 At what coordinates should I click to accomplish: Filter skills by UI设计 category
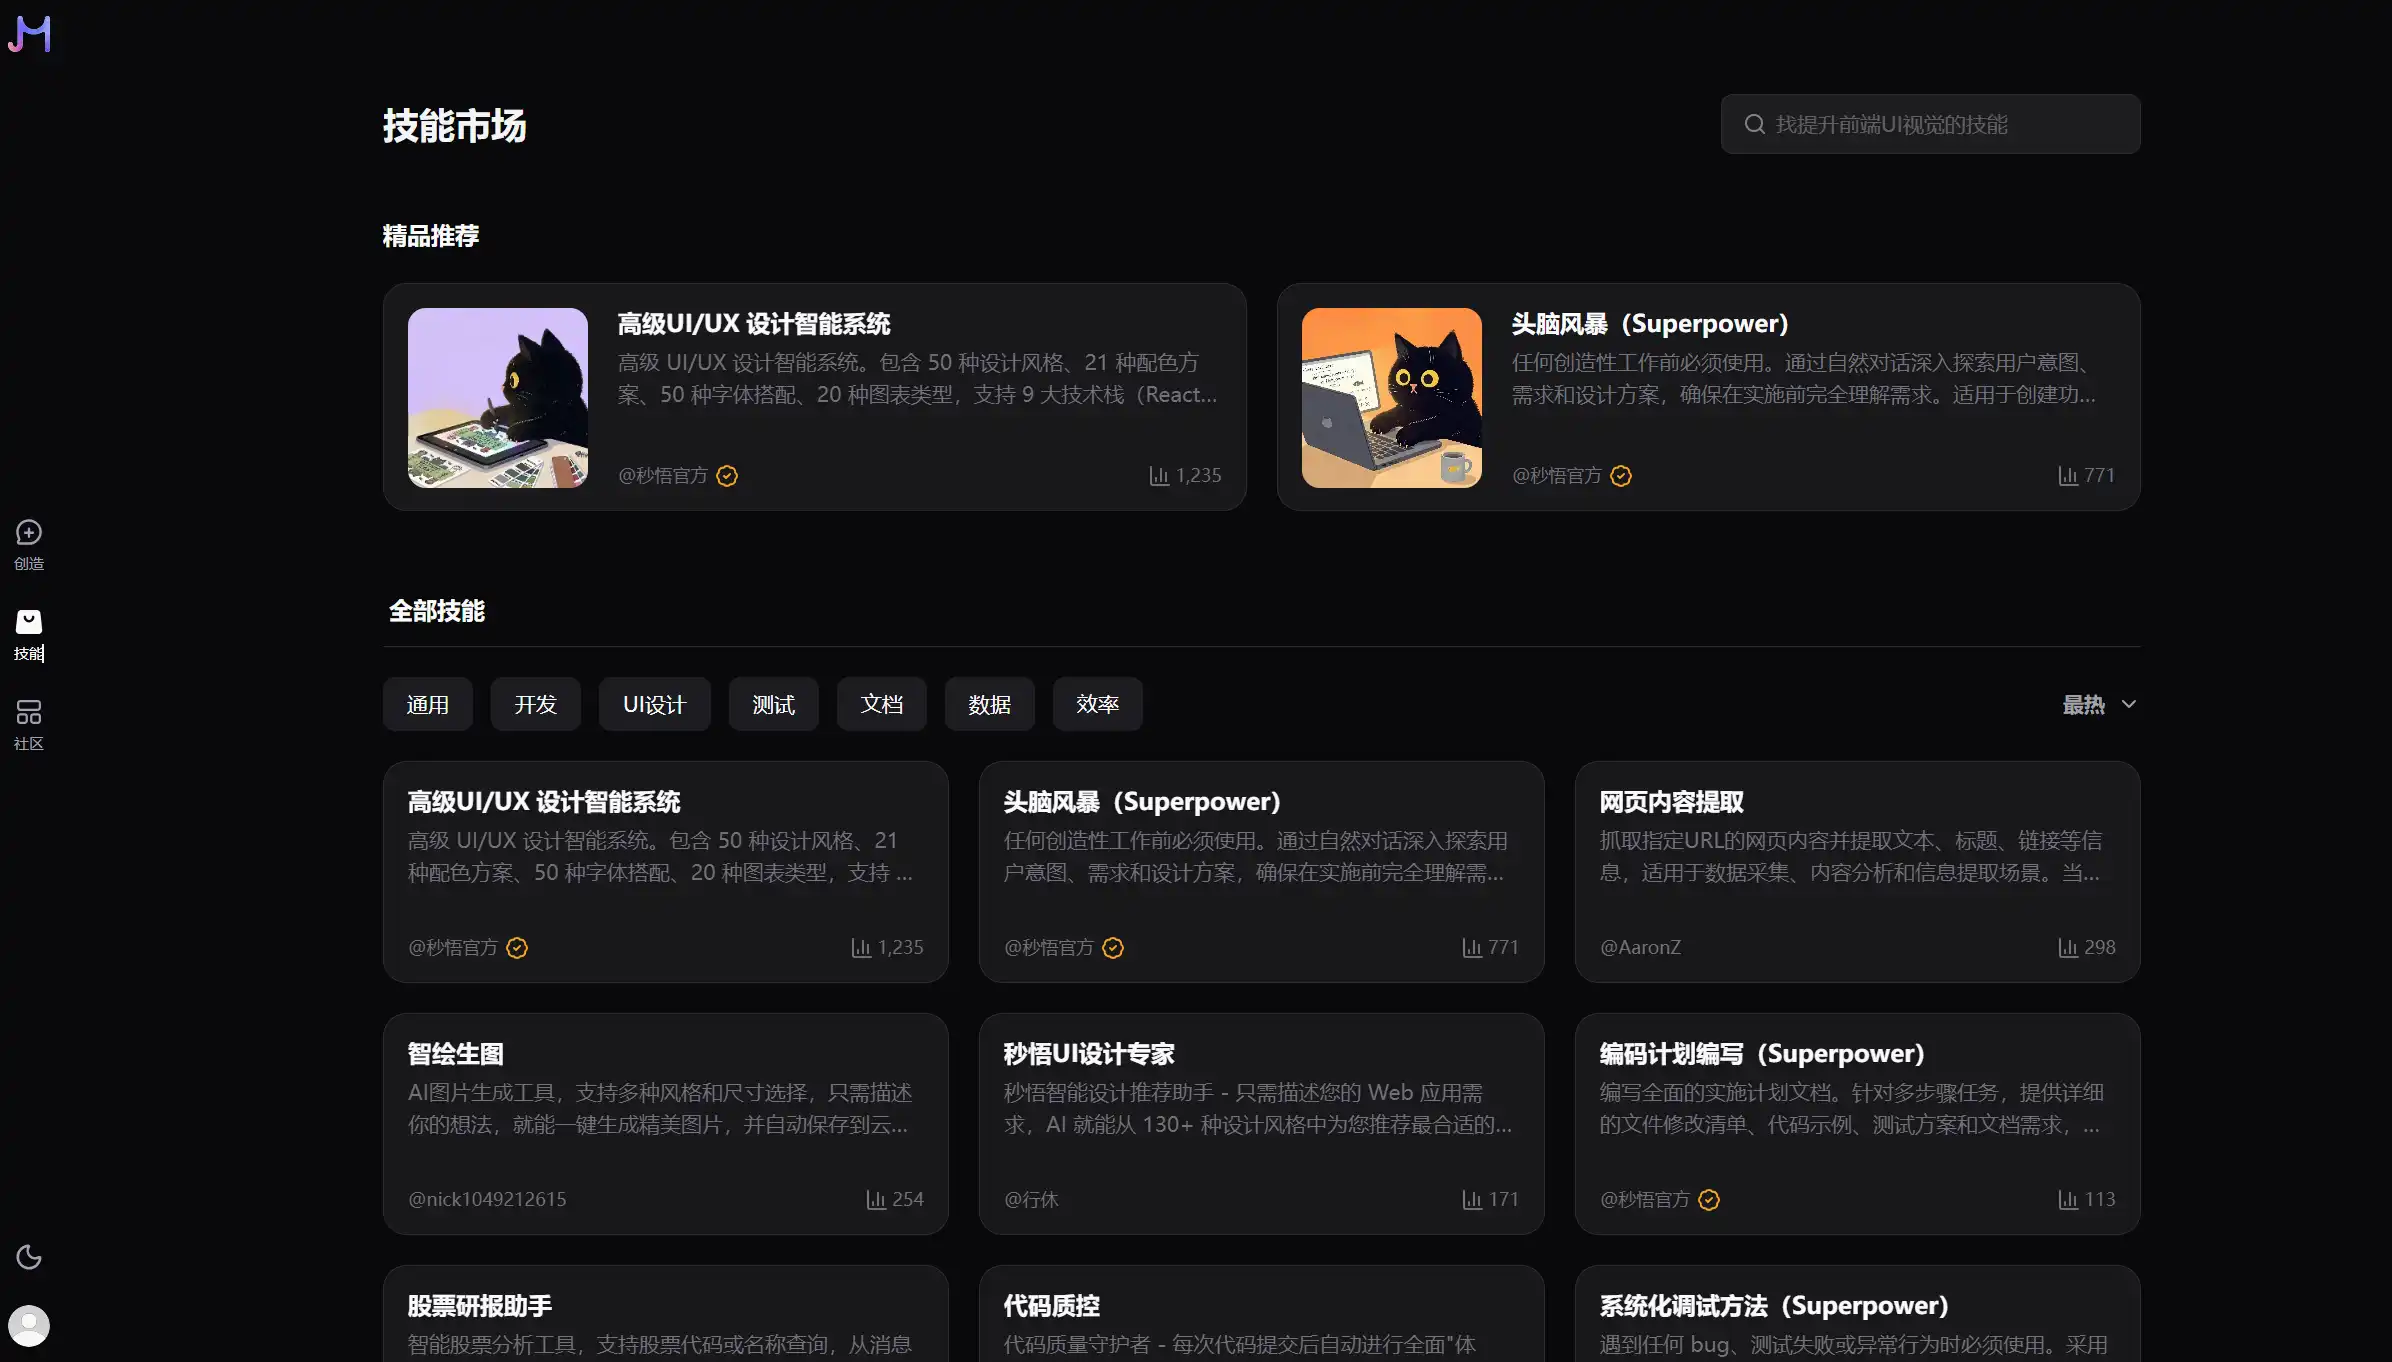pyautogui.click(x=654, y=705)
